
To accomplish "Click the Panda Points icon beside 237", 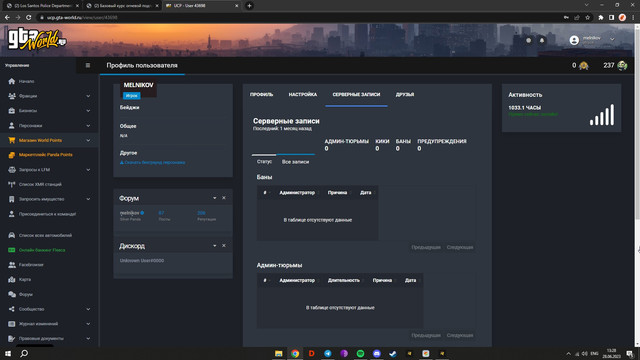I will click(x=622, y=65).
